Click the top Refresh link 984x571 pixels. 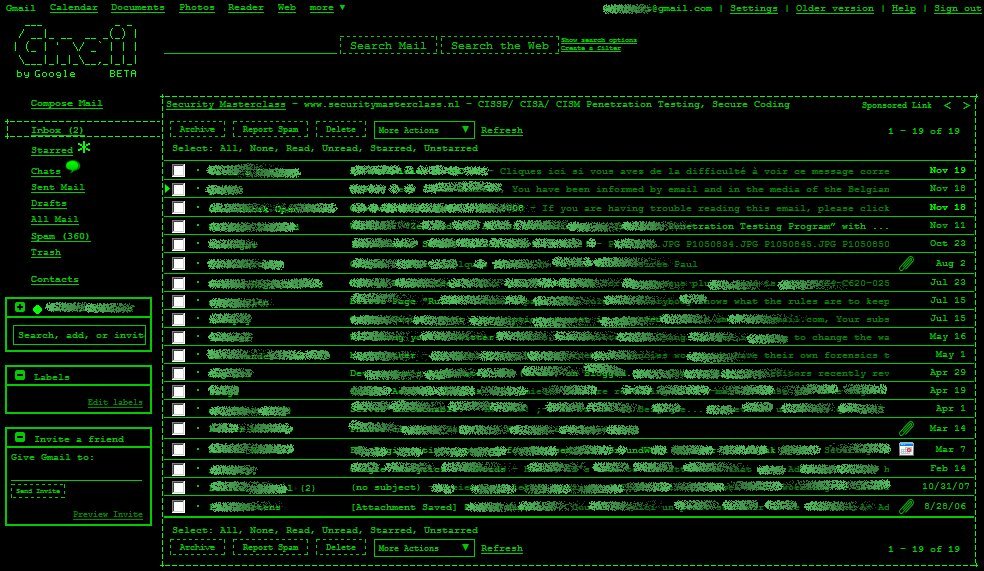(x=501, y=131)
